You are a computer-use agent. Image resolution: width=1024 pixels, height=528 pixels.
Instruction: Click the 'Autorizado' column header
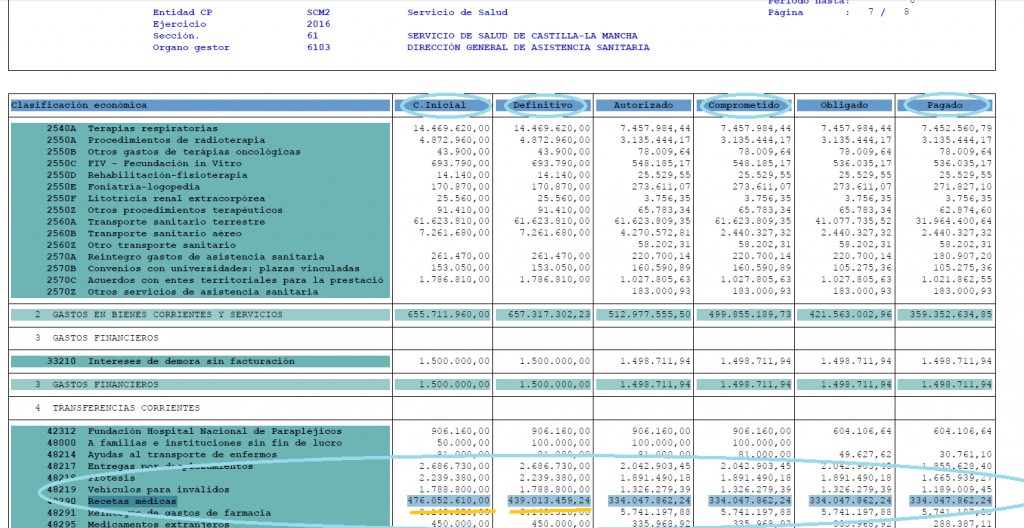pyautogui.click(x=643, y=105)
